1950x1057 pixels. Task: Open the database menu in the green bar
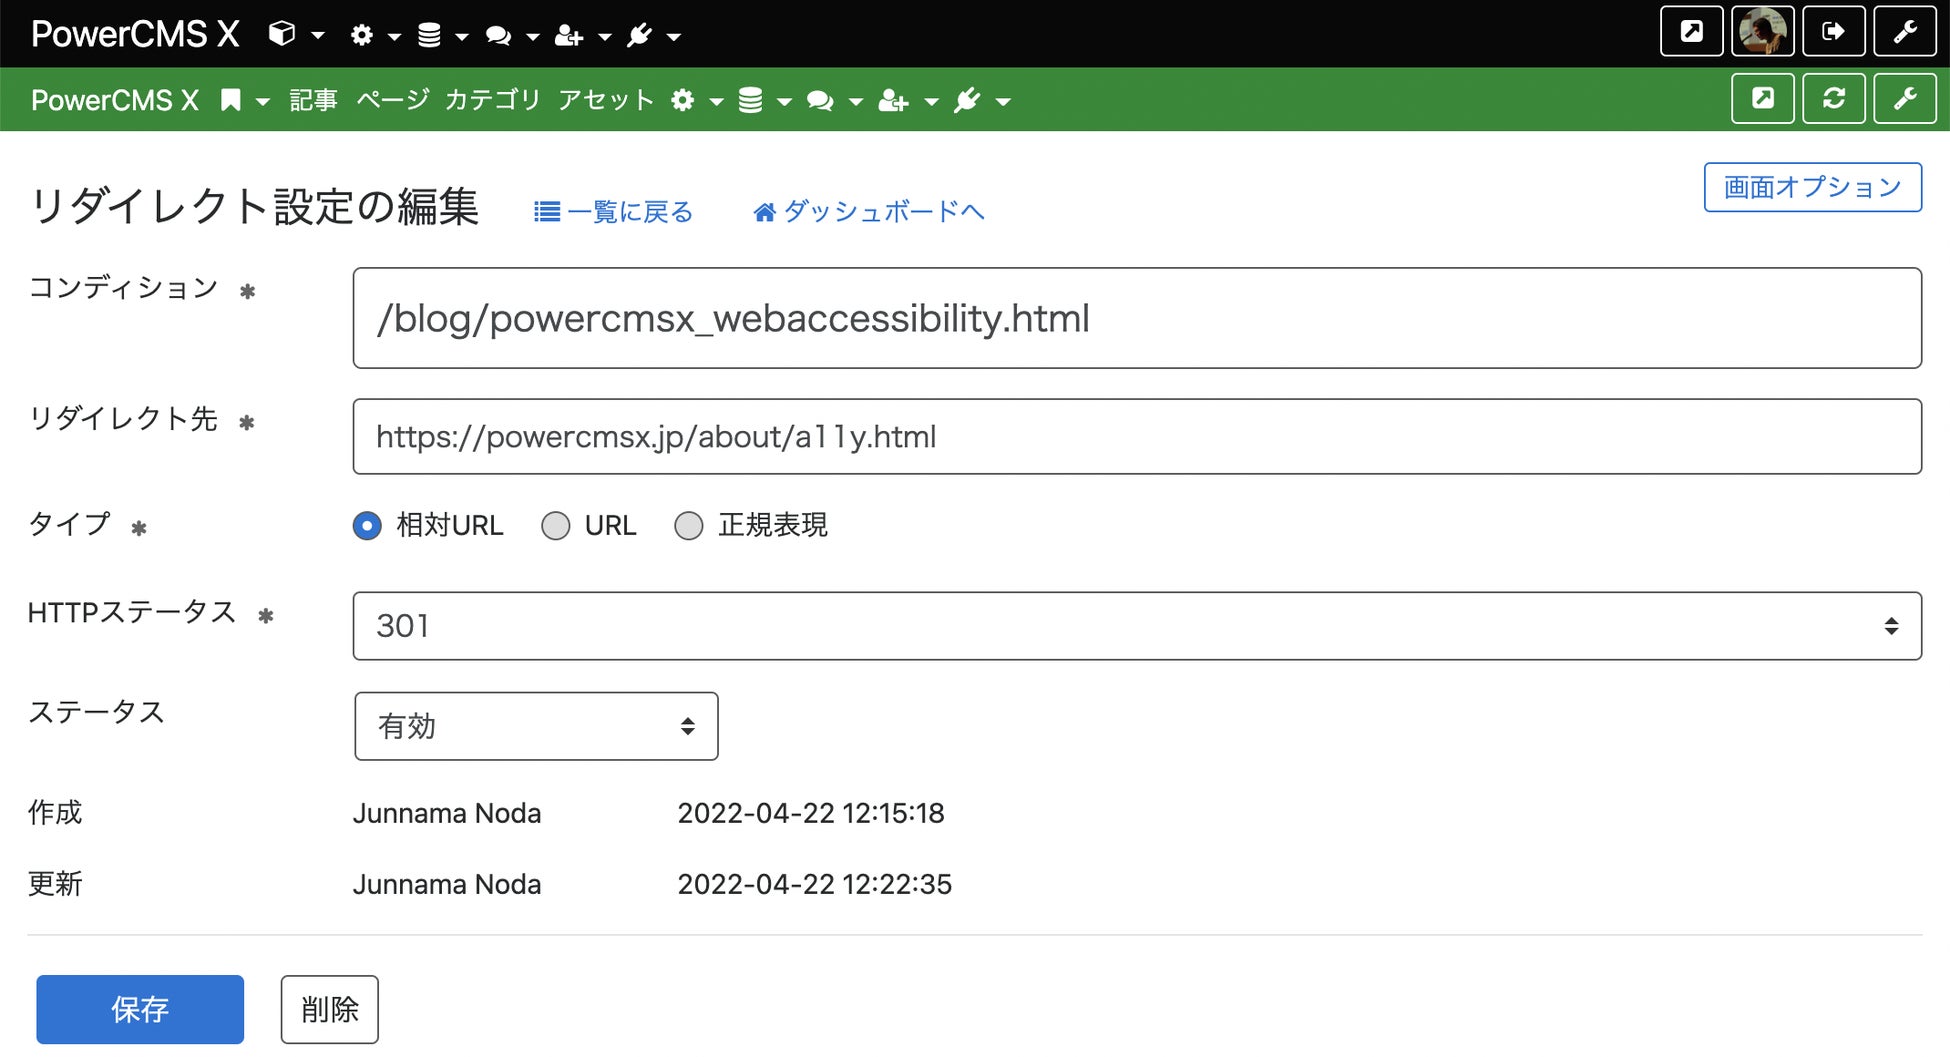click(x=765, y=100)
